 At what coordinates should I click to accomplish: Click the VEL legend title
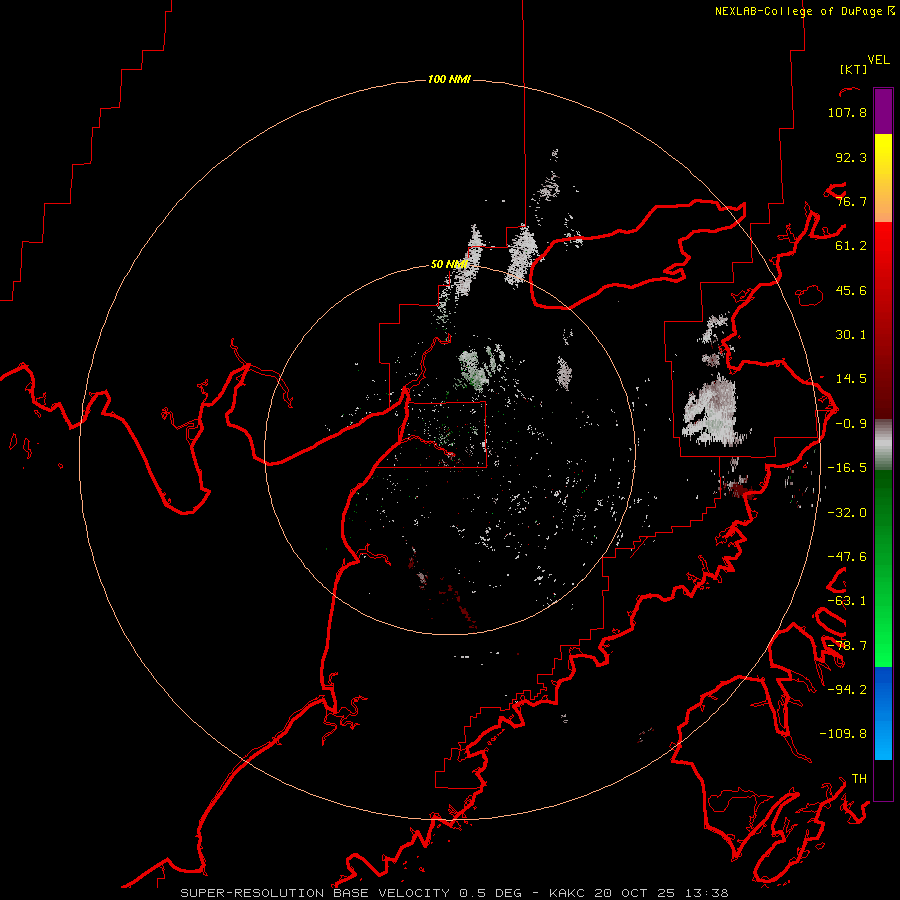tap(878, 60)
